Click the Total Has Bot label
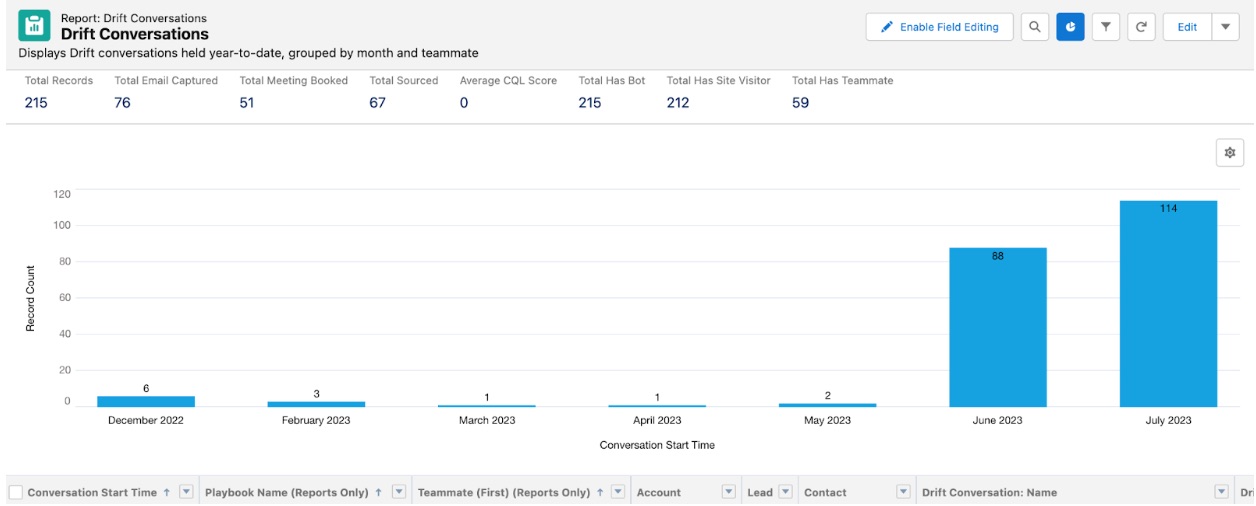1256x506 pixels. (612, 80)
